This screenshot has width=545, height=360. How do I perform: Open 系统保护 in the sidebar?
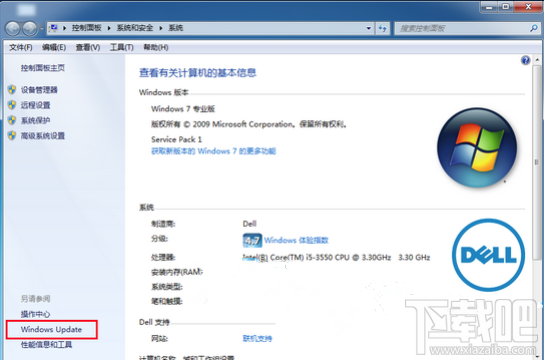pyautogui.click(x=35, y=121)
